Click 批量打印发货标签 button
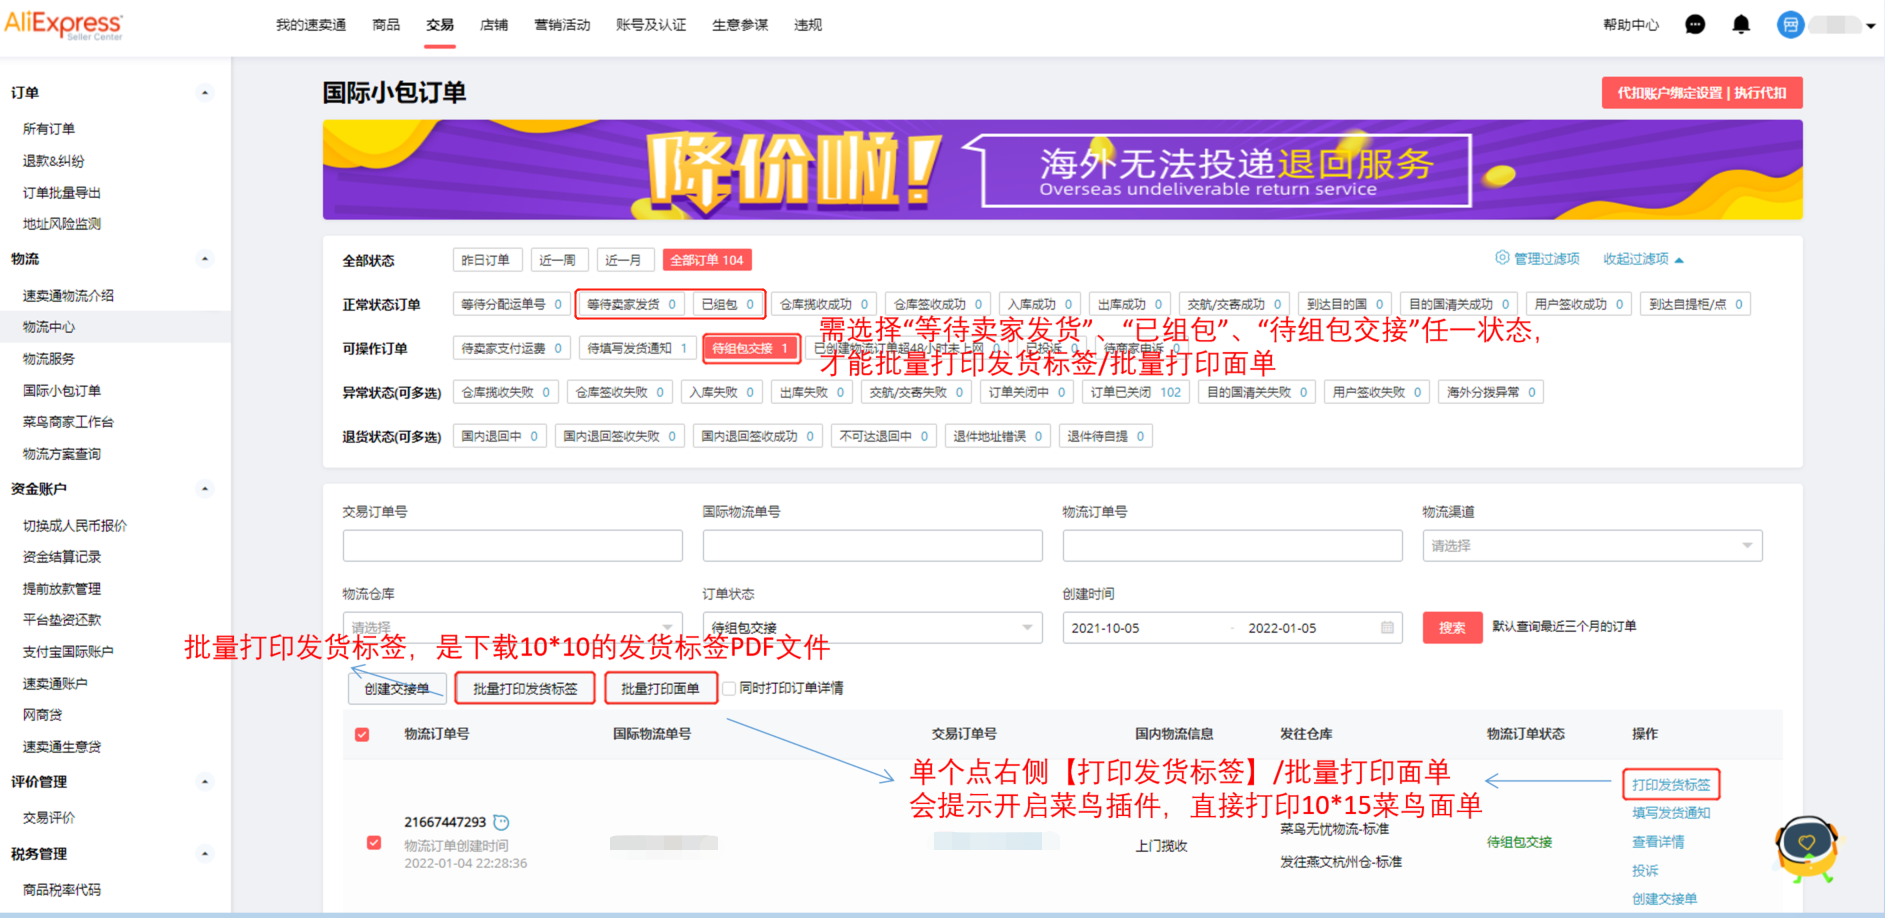 pos(525,688)
